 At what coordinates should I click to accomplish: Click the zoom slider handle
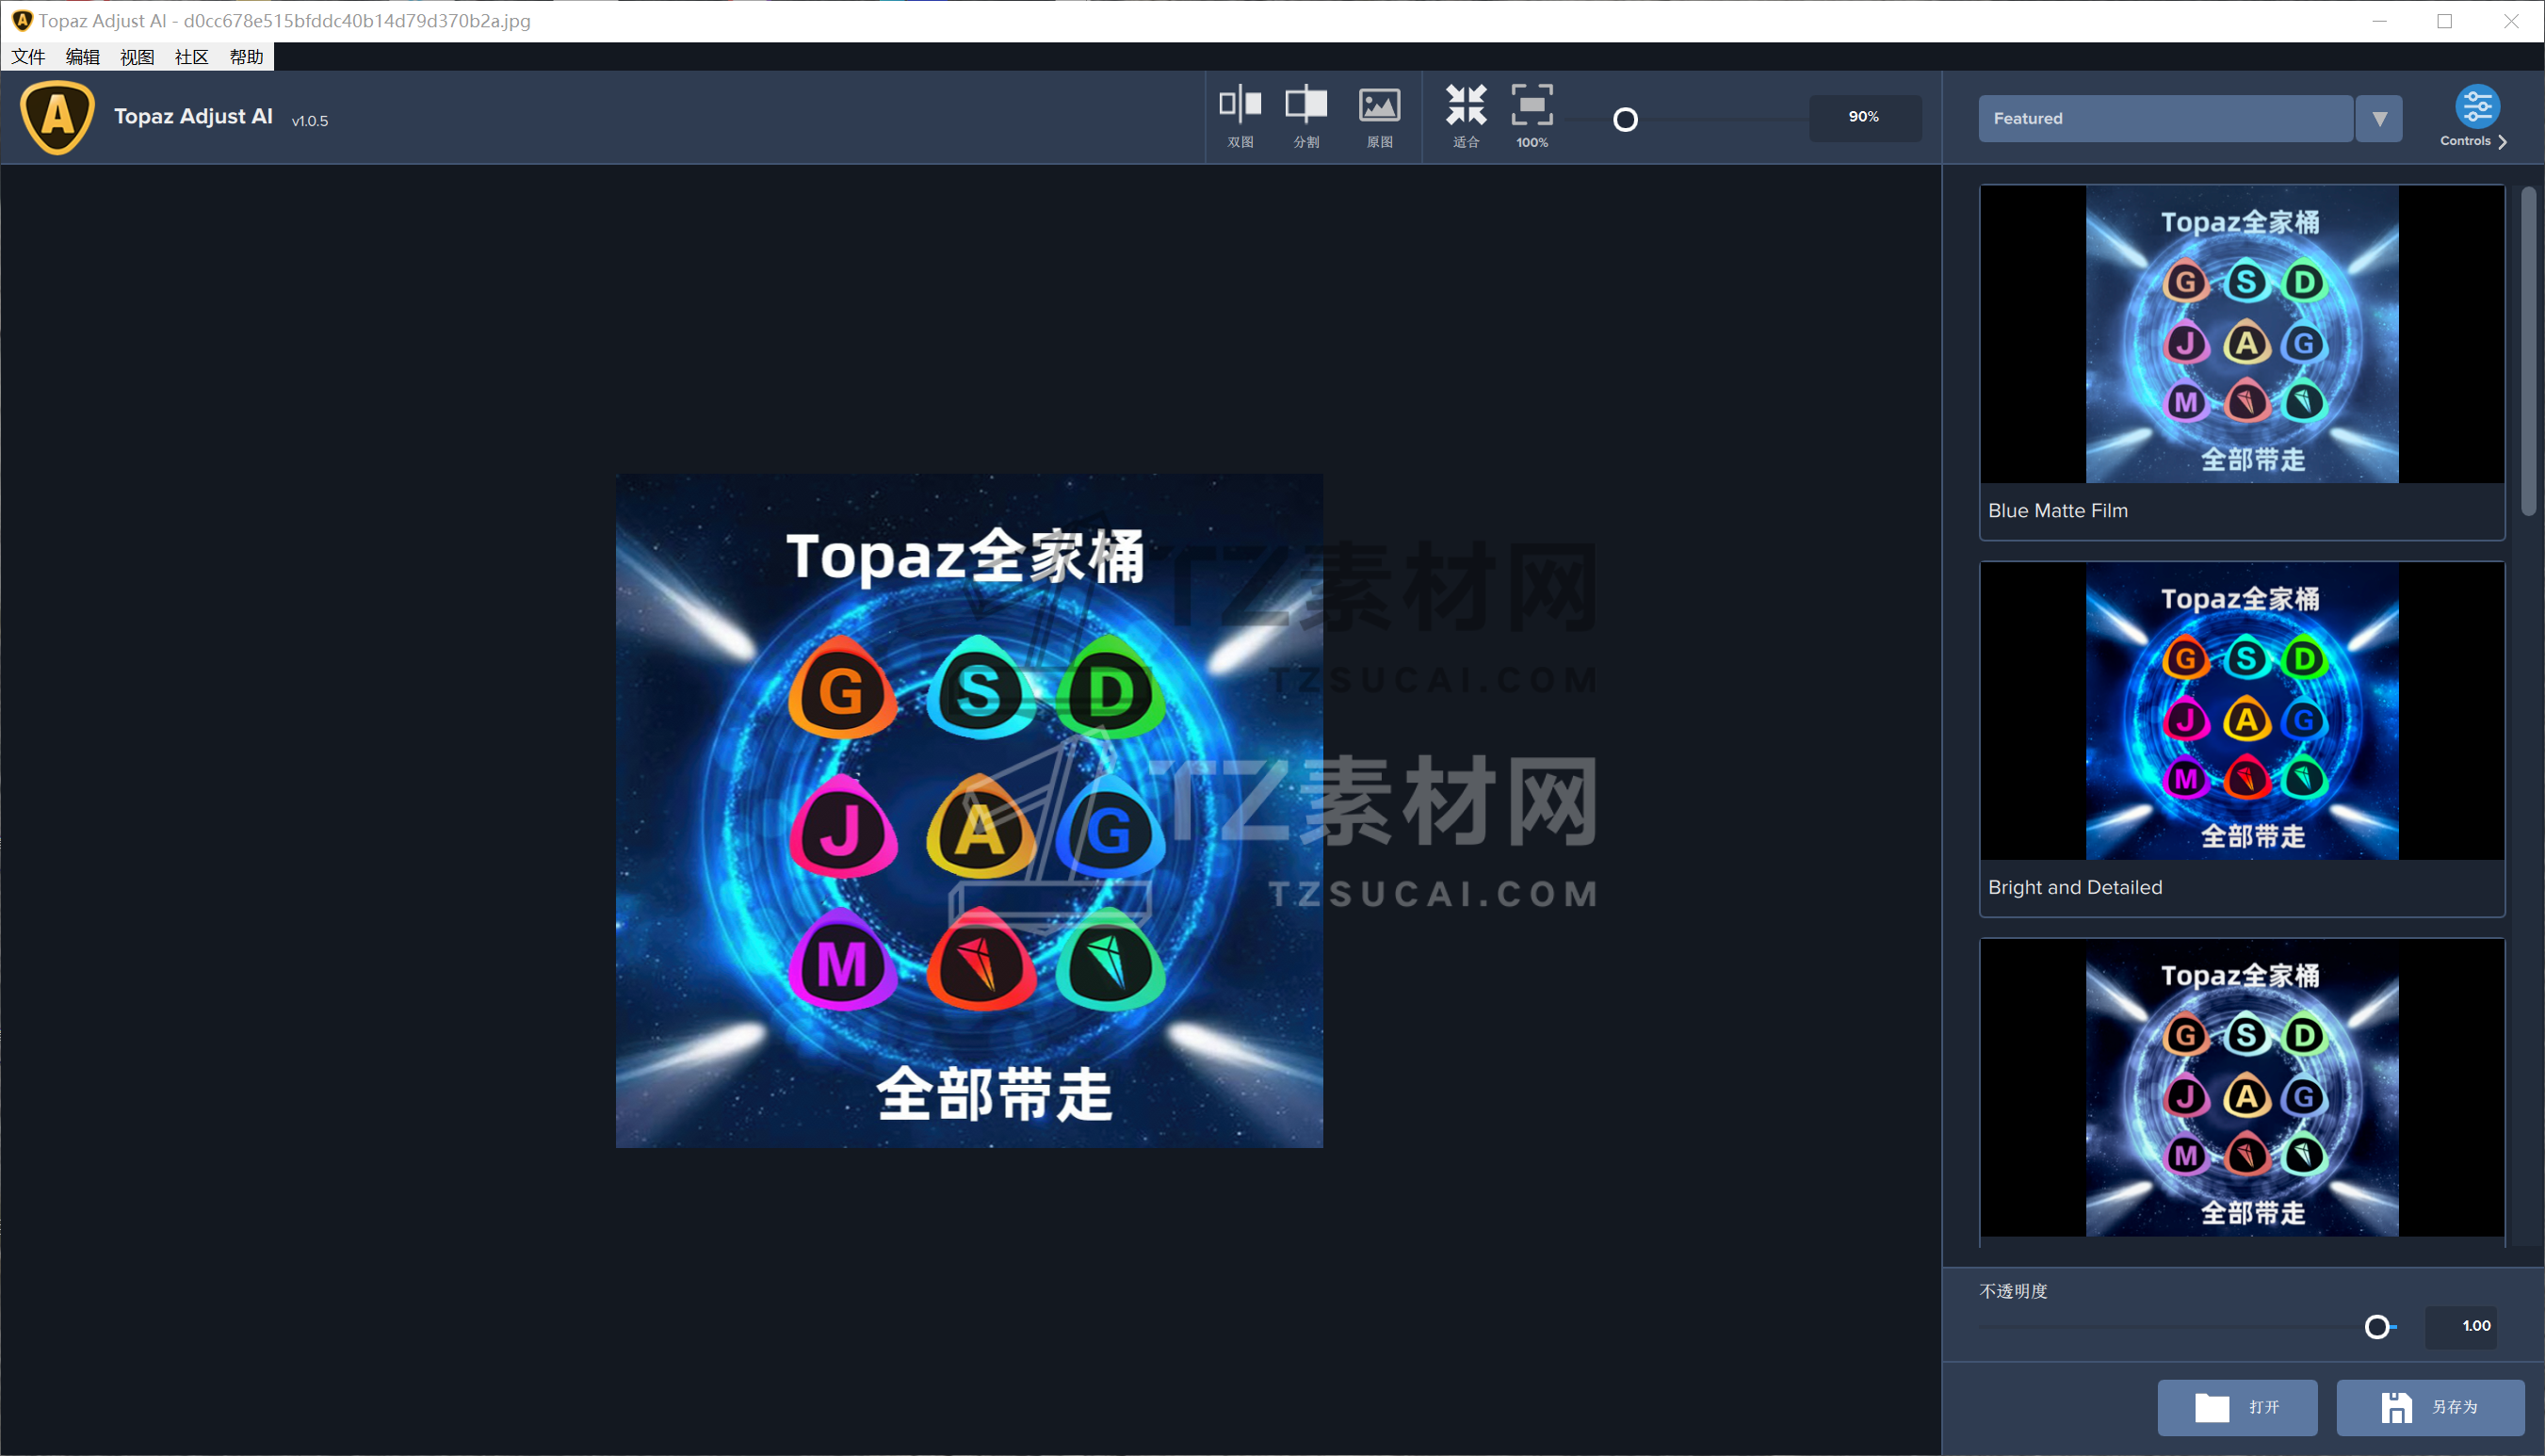(1625, 120)
